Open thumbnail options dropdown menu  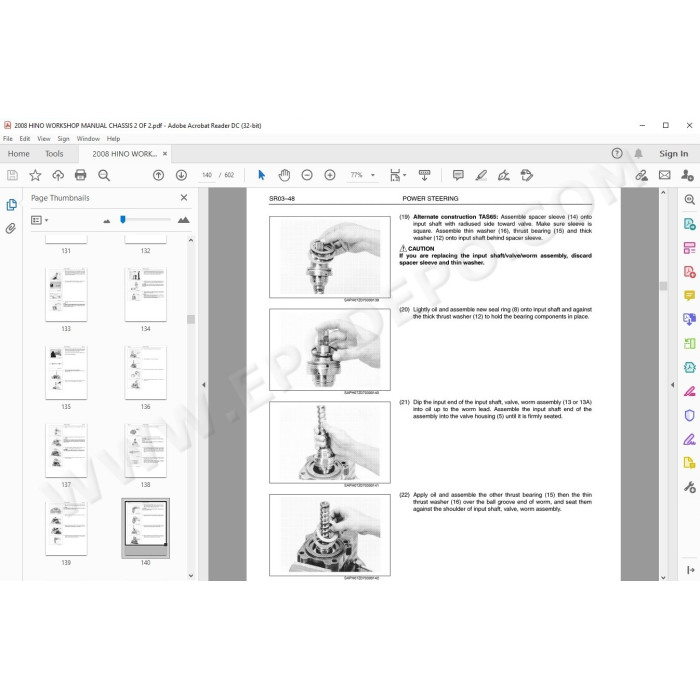click(39, 220)
